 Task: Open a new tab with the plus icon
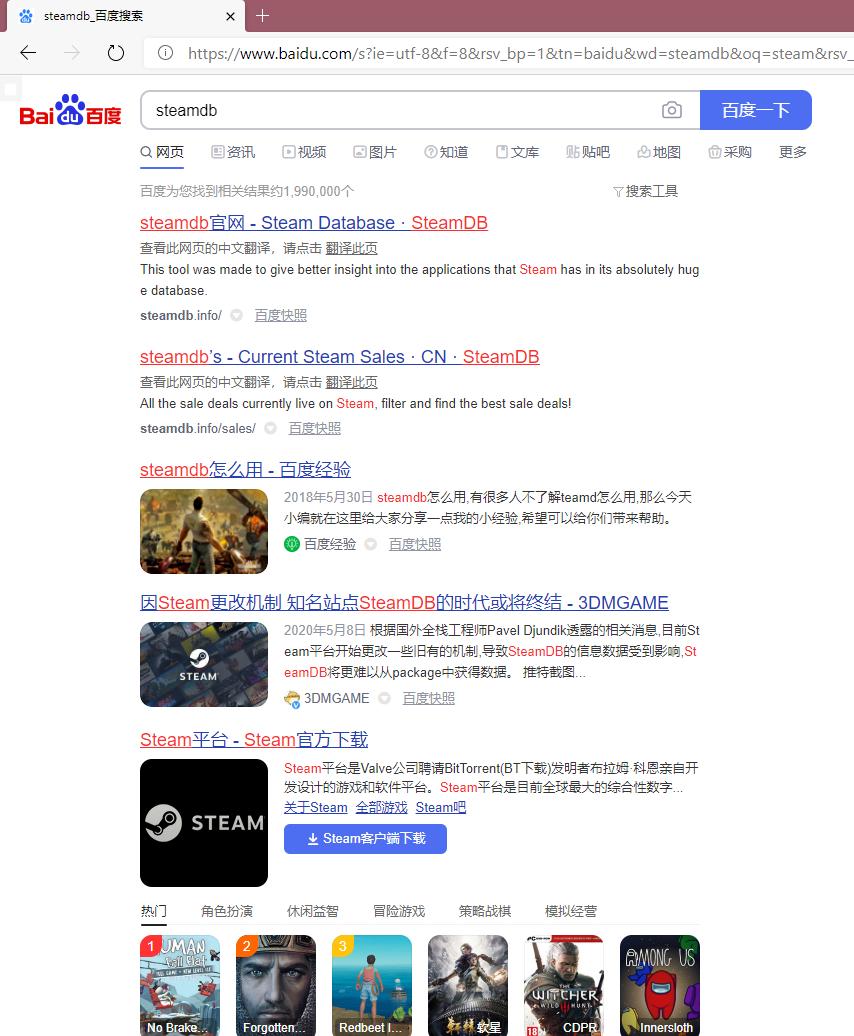coord(262,16)
